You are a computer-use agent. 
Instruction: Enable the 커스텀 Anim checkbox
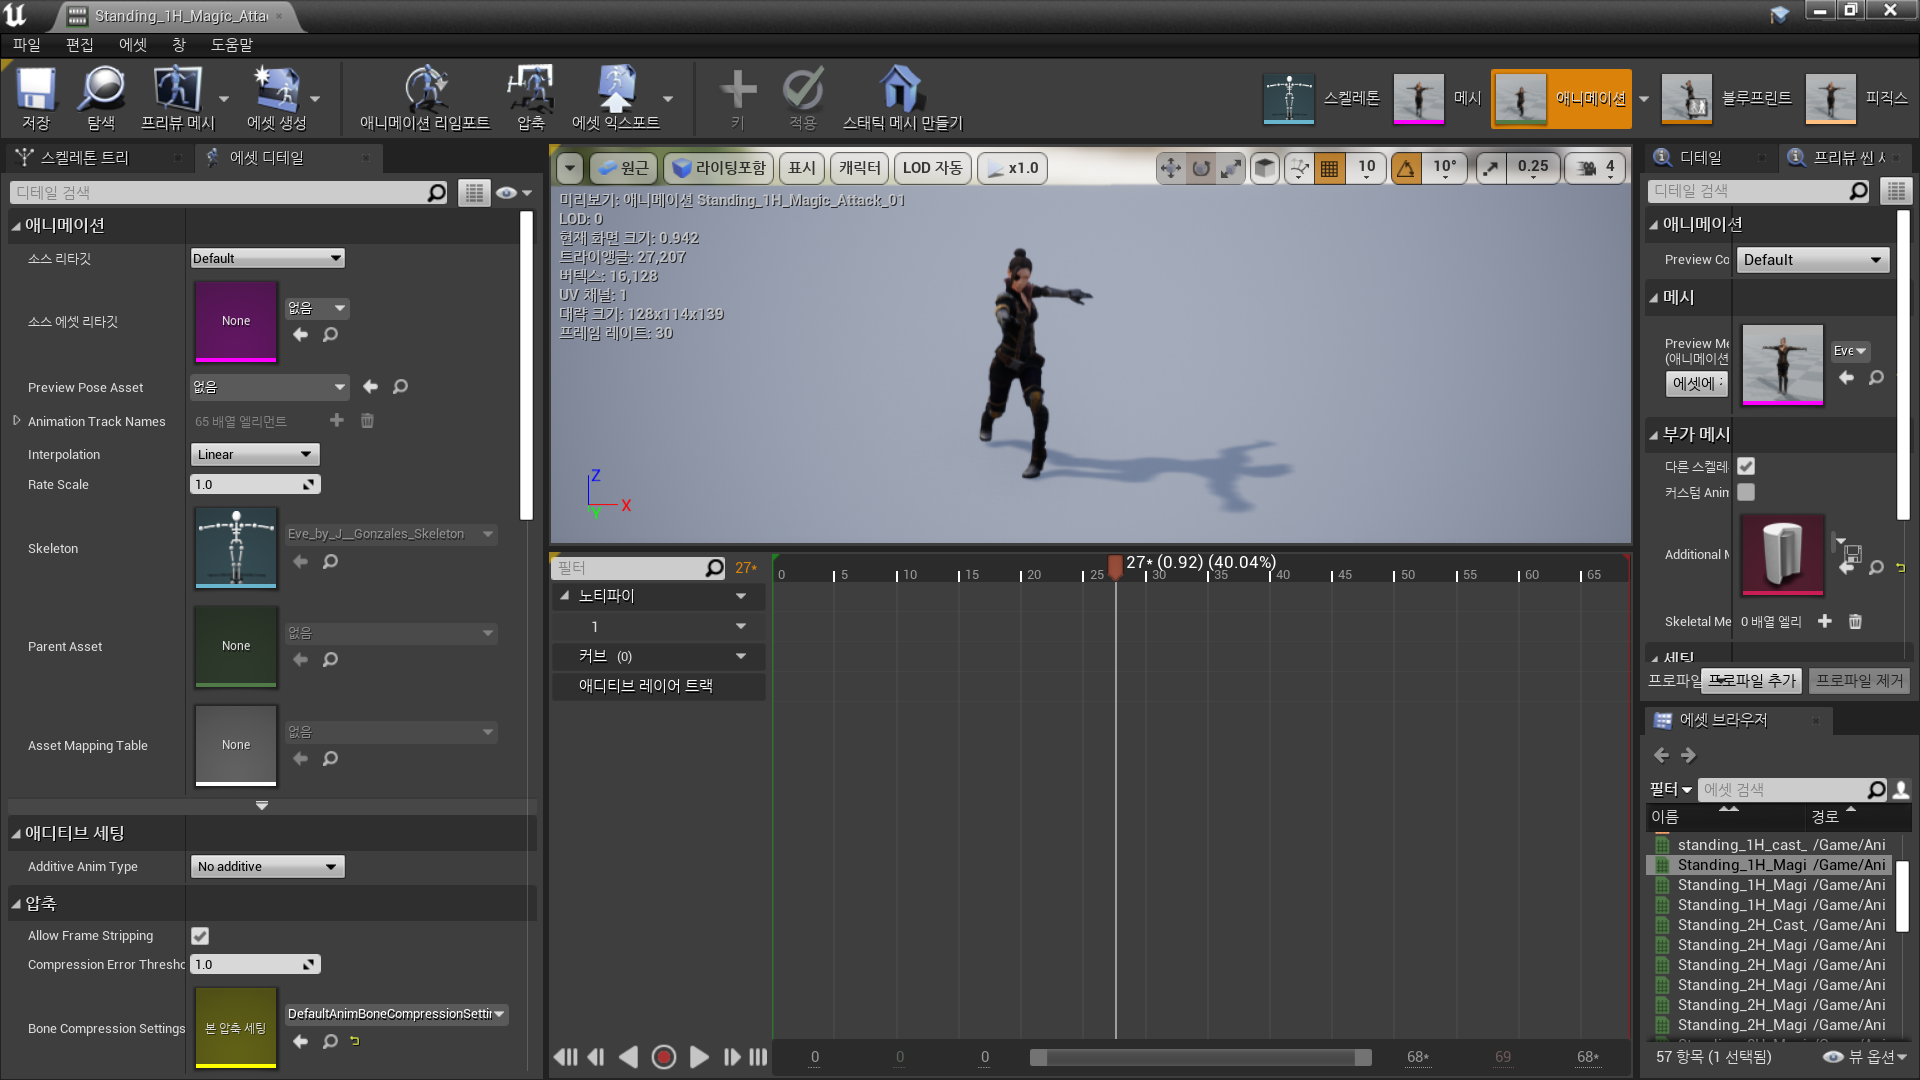pyautogui.click(x=1746, y=492)
